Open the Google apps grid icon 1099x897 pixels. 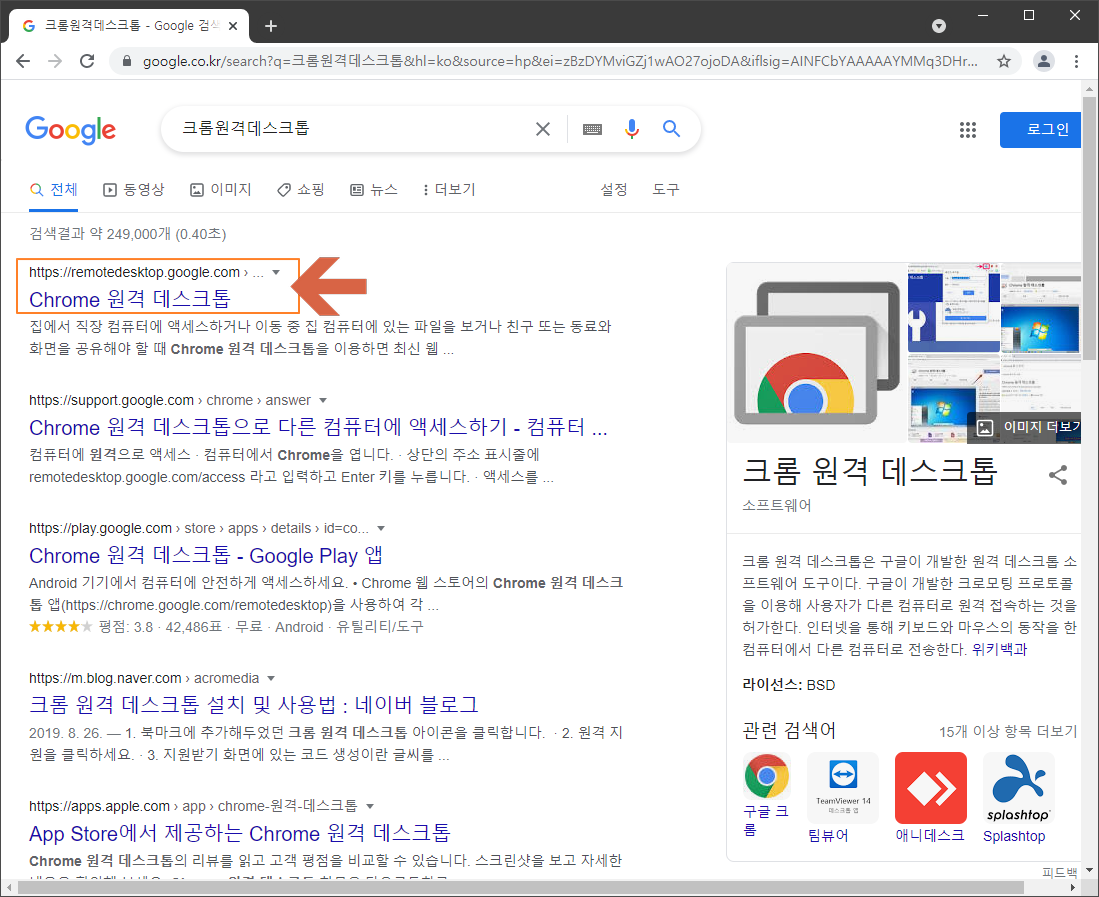click(968, 130)
